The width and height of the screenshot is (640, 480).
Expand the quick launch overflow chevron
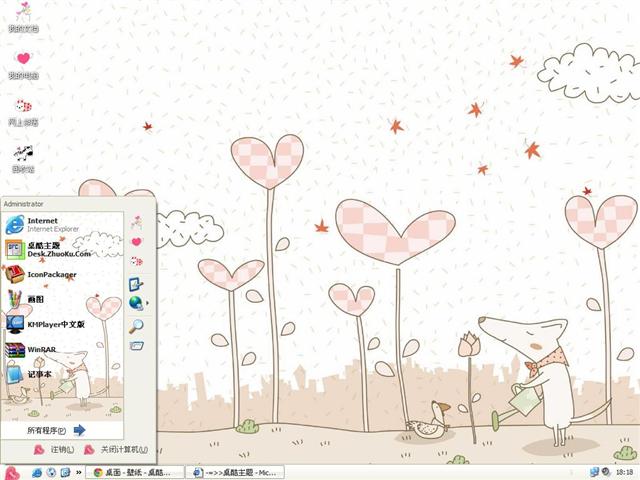coord(79,473)
